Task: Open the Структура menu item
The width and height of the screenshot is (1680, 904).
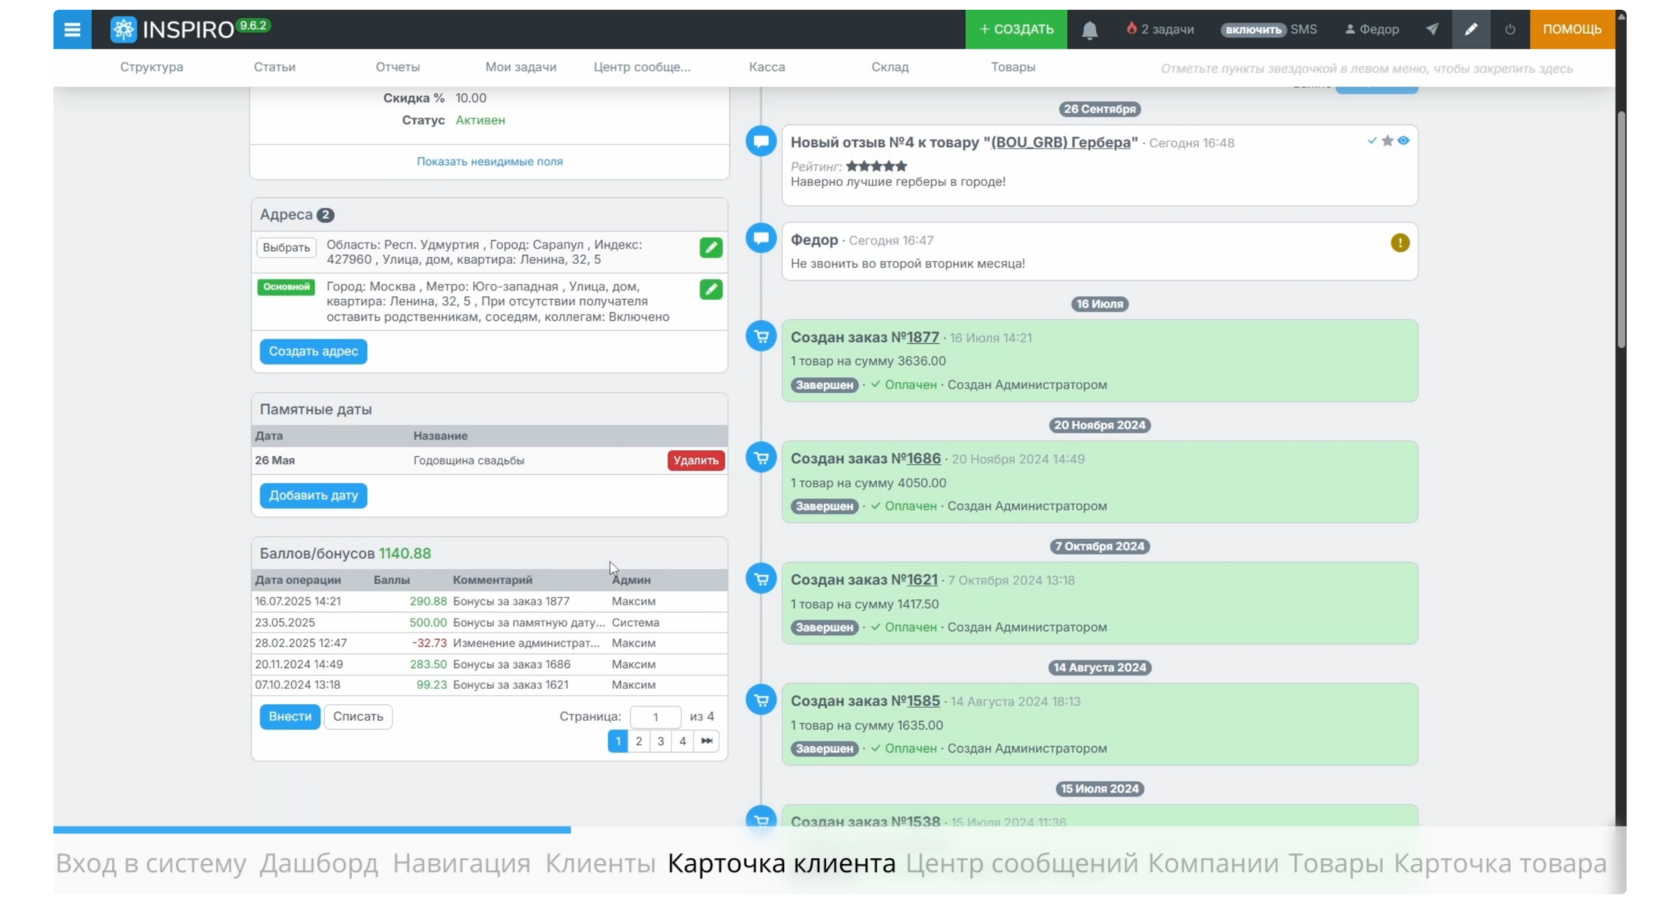Action: point(152,67)
